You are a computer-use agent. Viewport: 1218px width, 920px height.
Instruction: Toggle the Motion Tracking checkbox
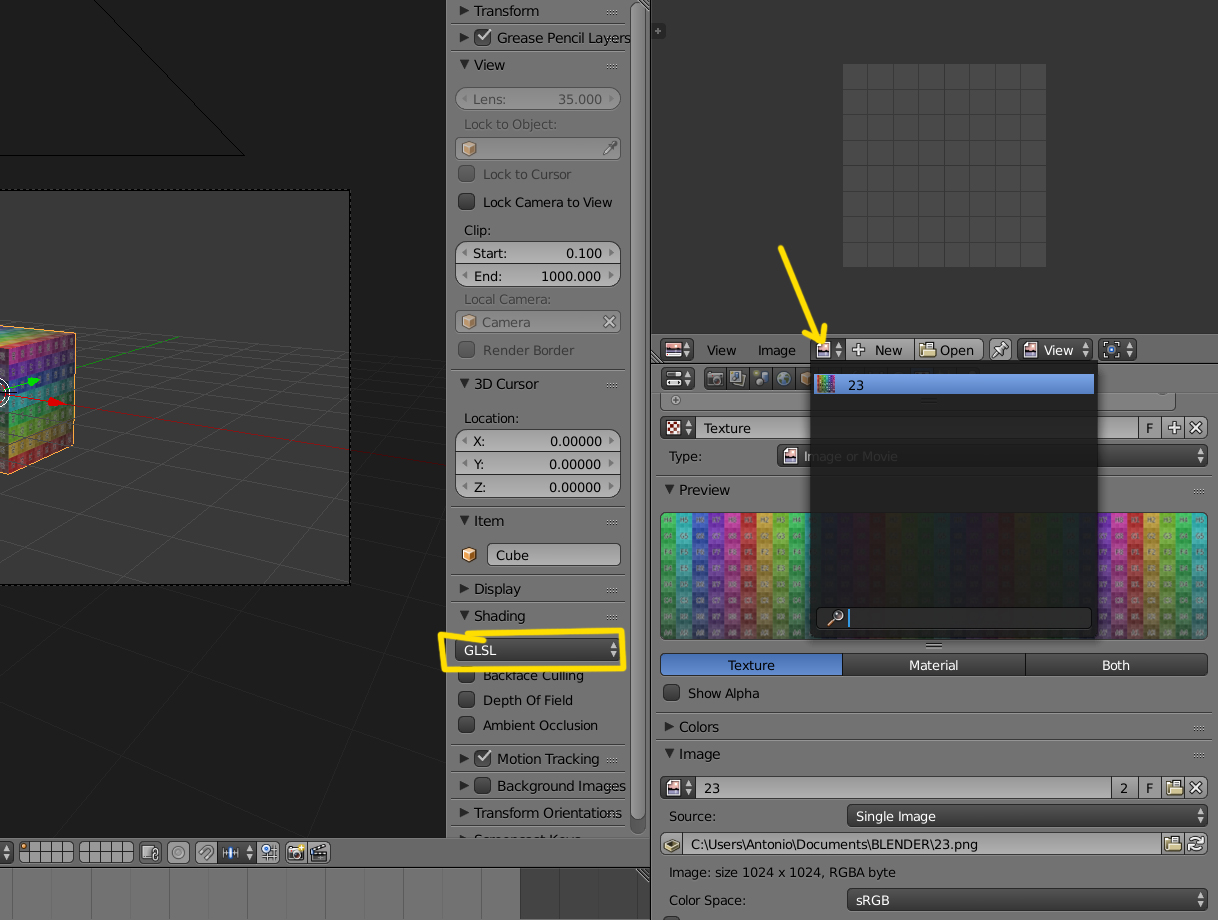point(483,758)
